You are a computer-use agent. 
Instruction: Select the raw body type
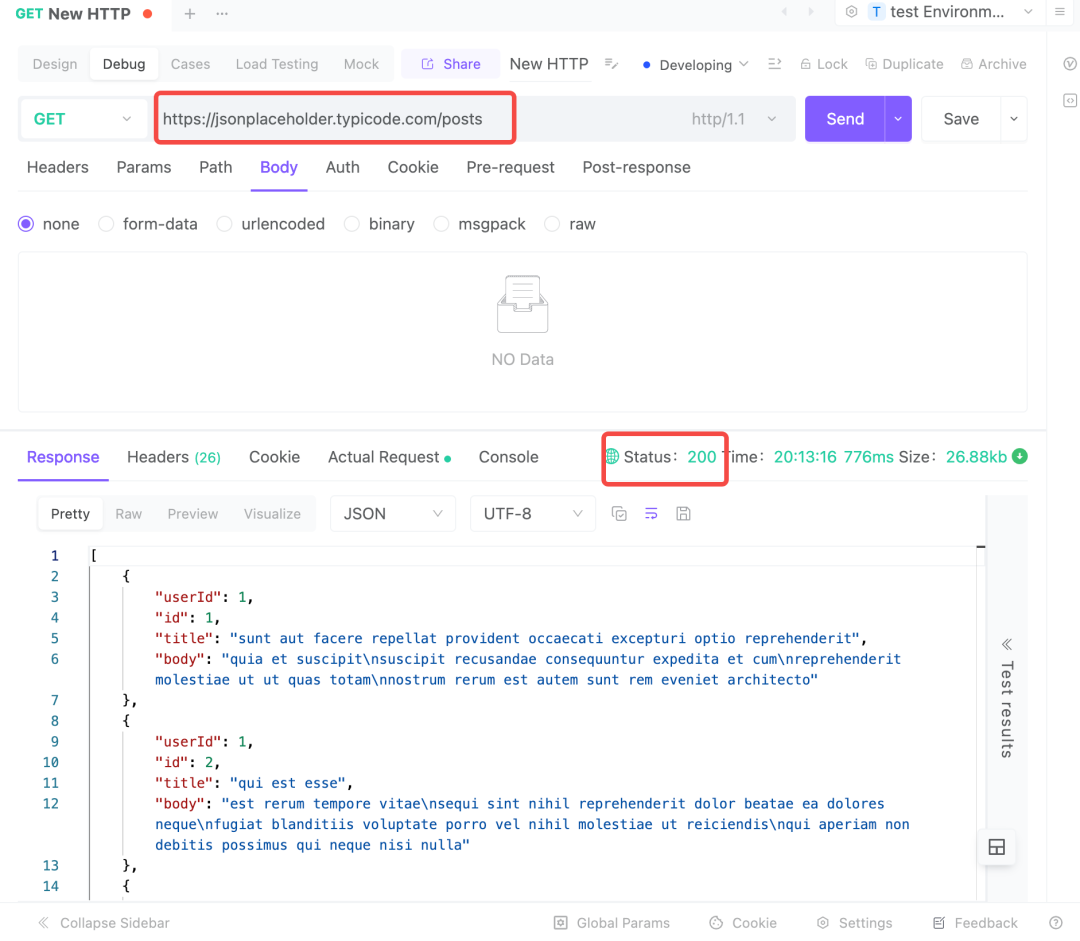pyautogui.click(x=552, y=224)
